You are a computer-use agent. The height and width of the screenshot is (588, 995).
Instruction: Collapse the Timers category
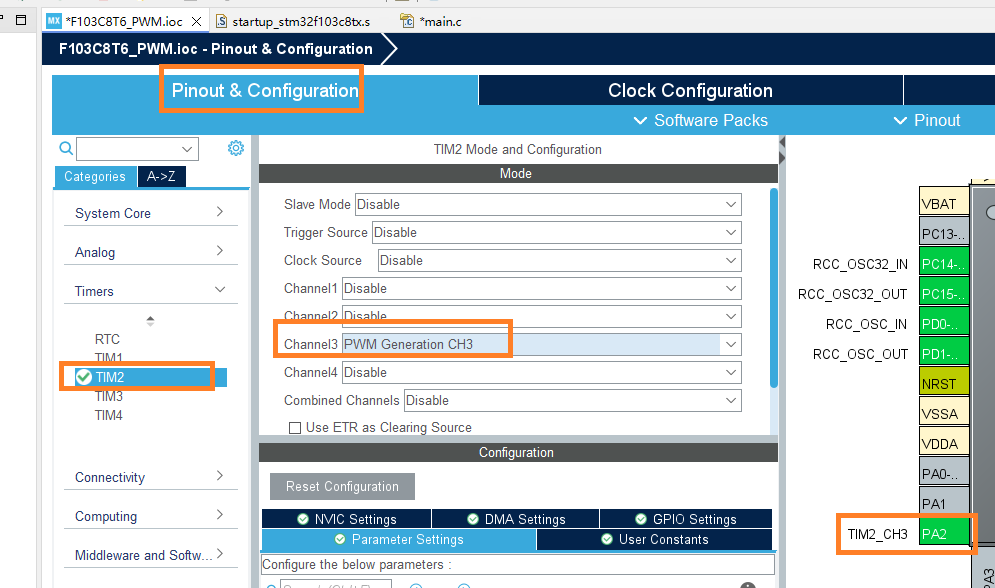[x=150, y=291]
